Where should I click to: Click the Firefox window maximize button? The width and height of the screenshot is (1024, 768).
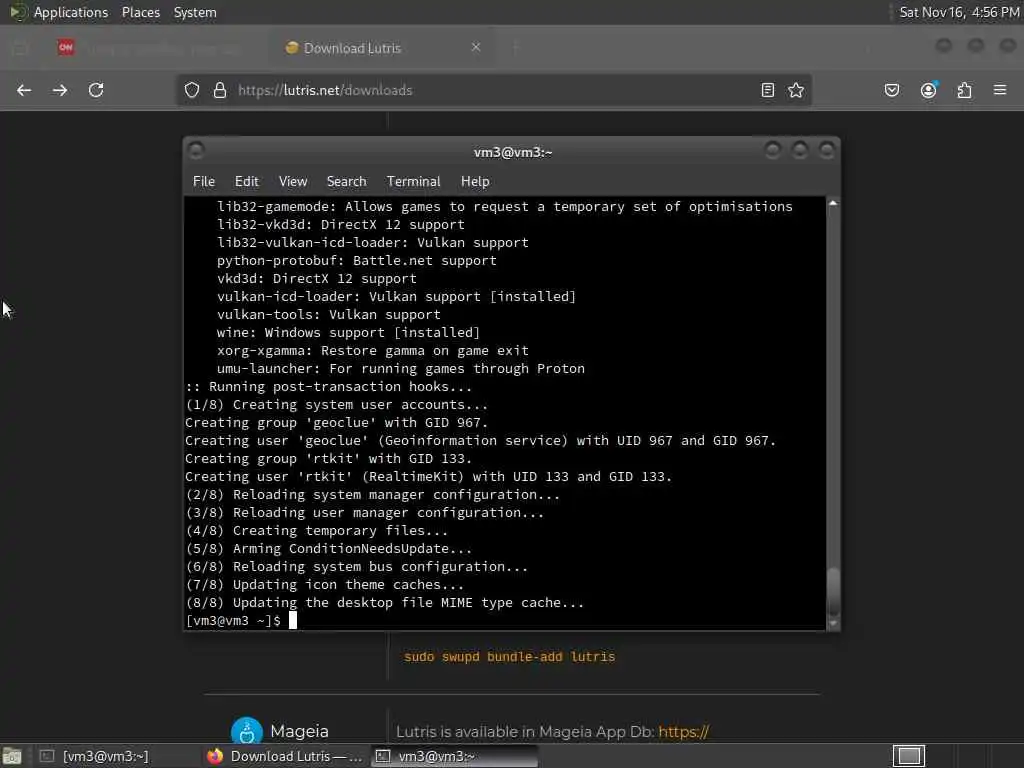(x=976, y=46)
